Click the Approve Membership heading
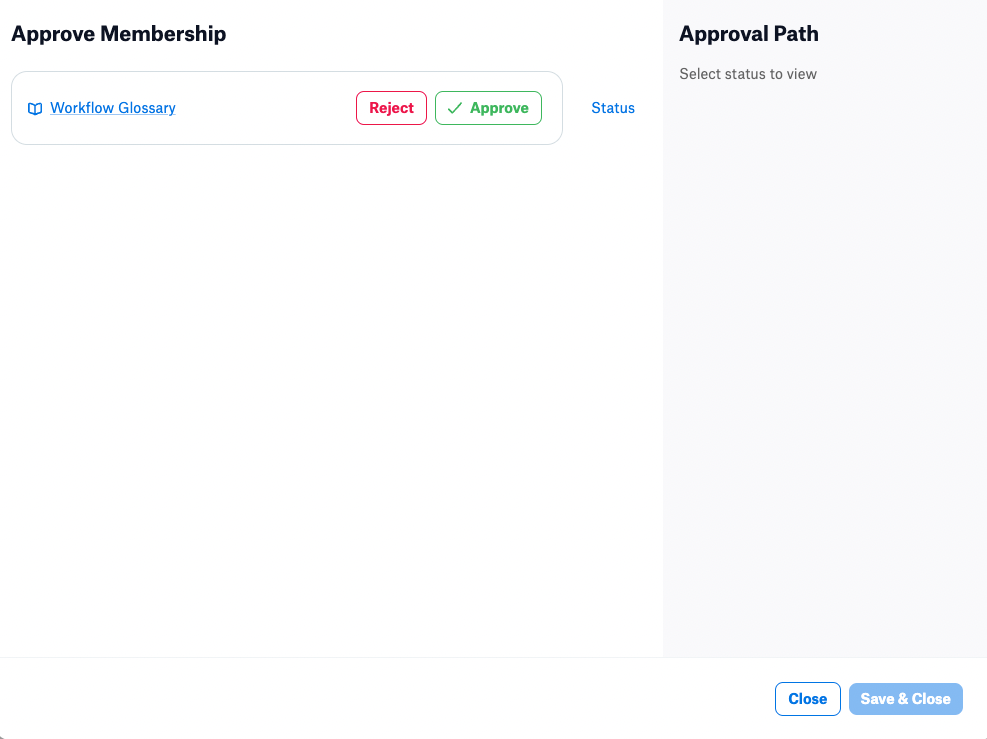 (119, 34)
